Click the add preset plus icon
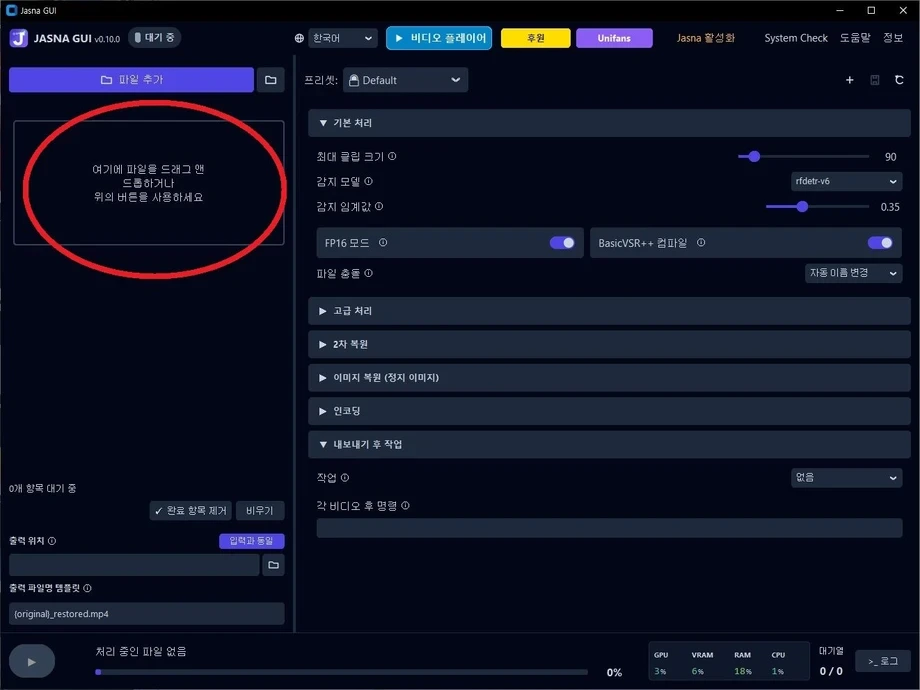Screen dimensions: 920x690 coord(849,80)
